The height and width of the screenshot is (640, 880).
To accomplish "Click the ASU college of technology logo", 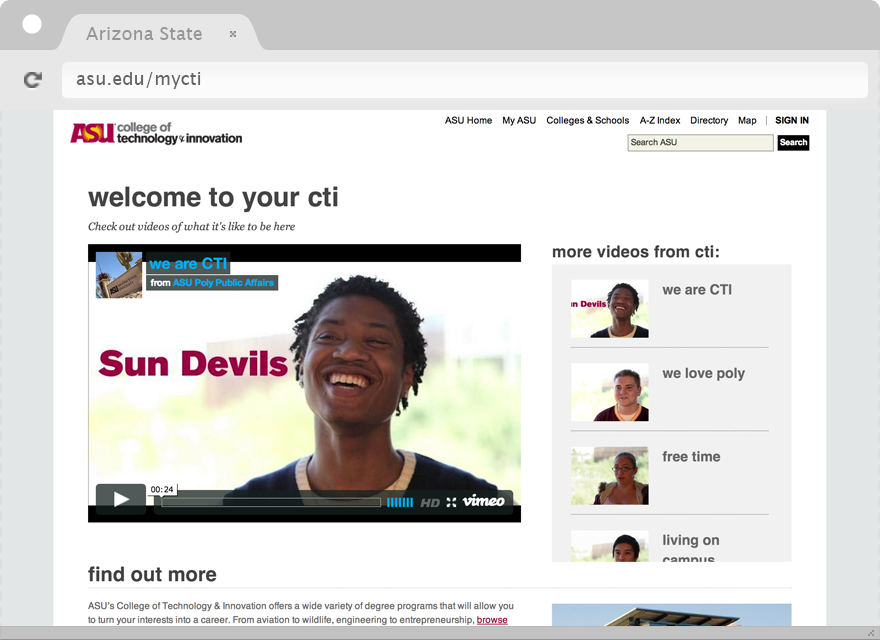I will click(156, 133).
